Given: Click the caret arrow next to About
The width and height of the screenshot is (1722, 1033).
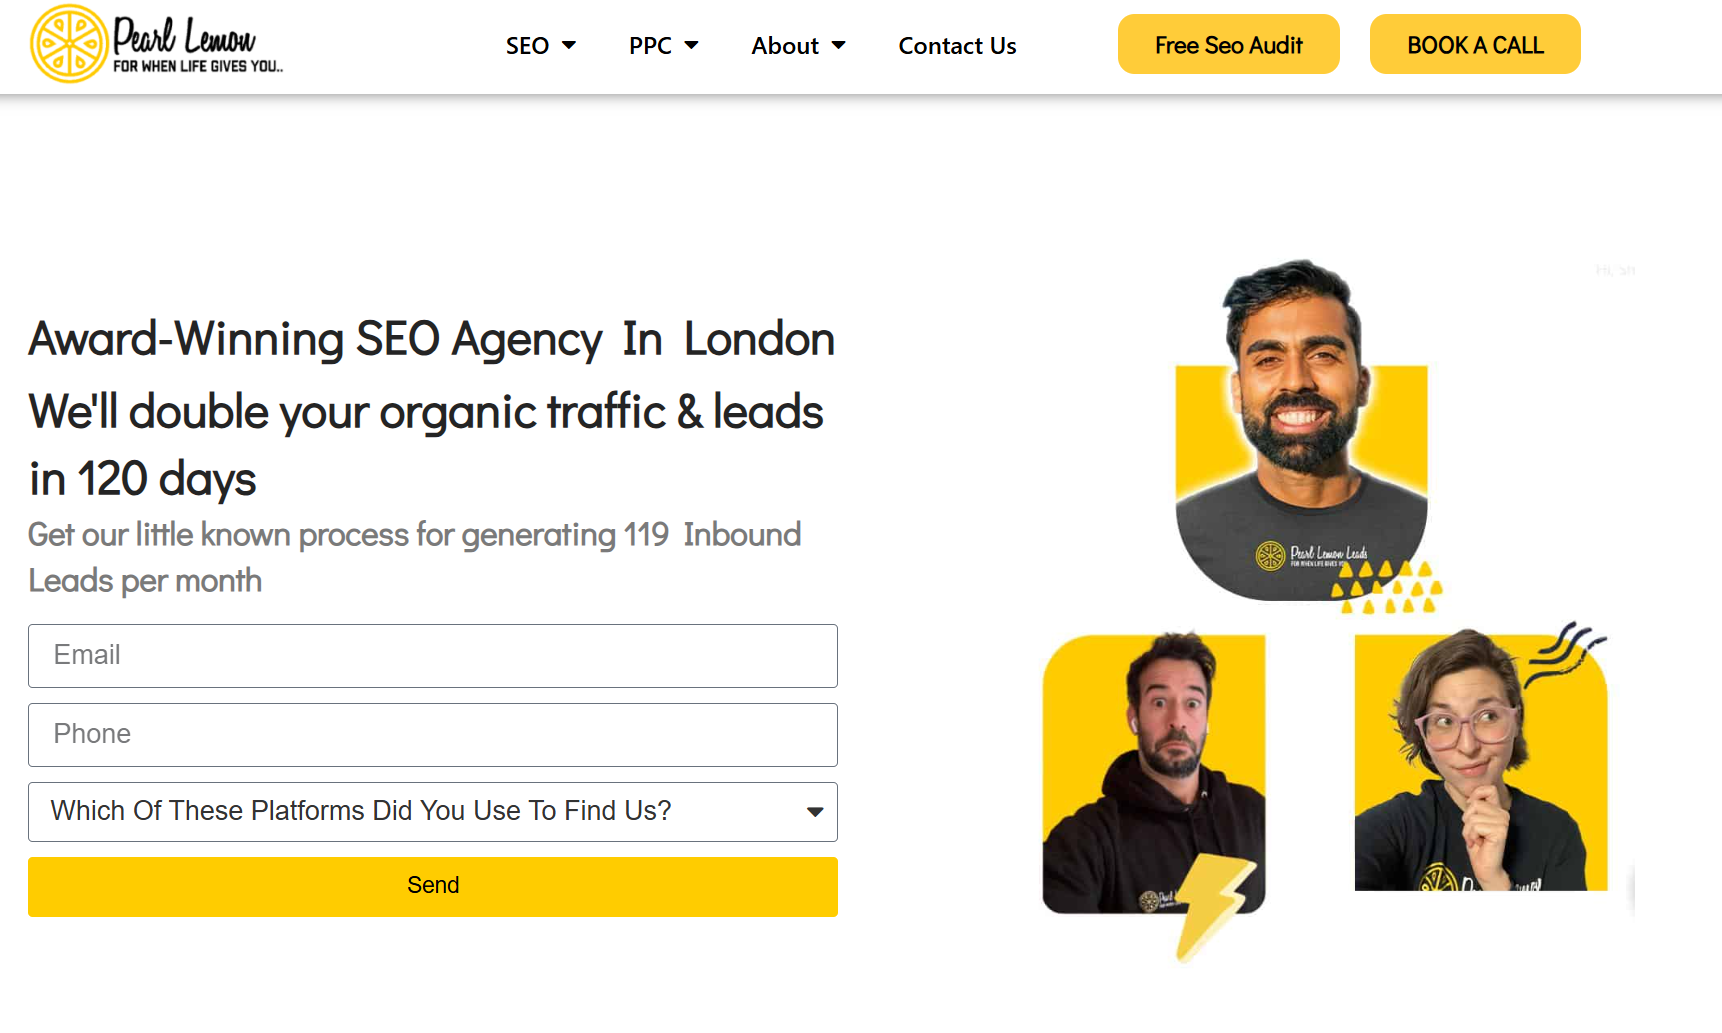Looking at the screenshot, I should click(839, 45).
